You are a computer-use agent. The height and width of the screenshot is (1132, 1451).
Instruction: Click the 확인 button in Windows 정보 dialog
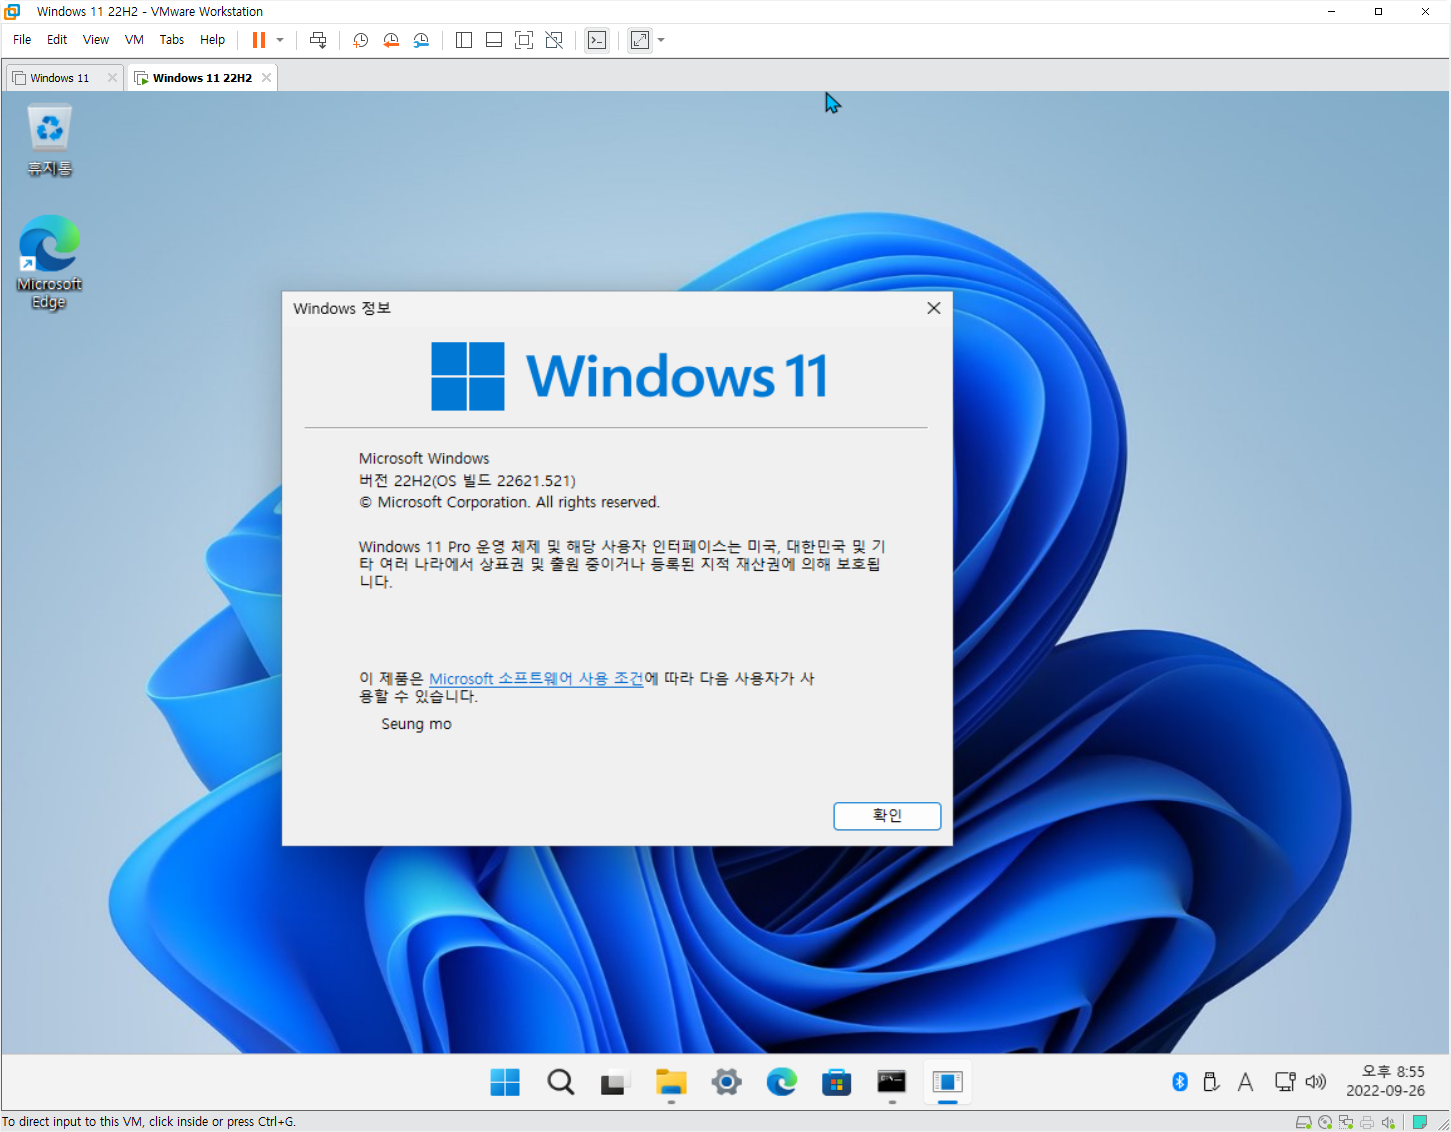point(887,816)
